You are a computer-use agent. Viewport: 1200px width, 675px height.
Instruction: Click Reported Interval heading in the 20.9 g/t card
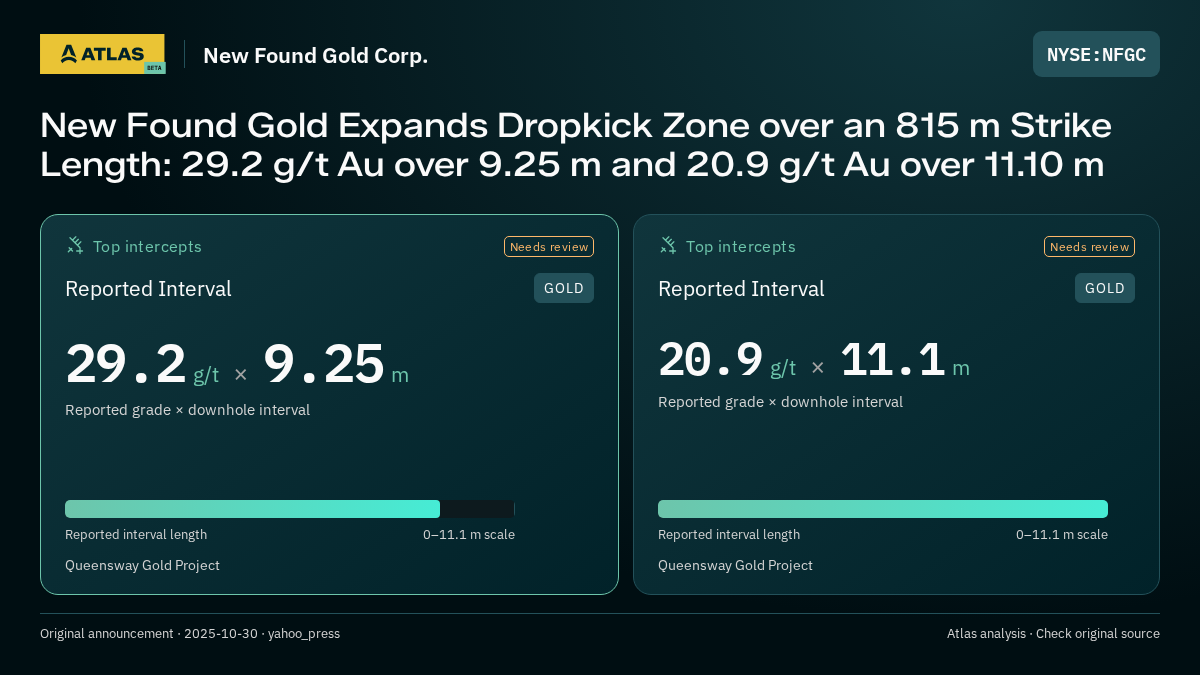click(741, 289)
